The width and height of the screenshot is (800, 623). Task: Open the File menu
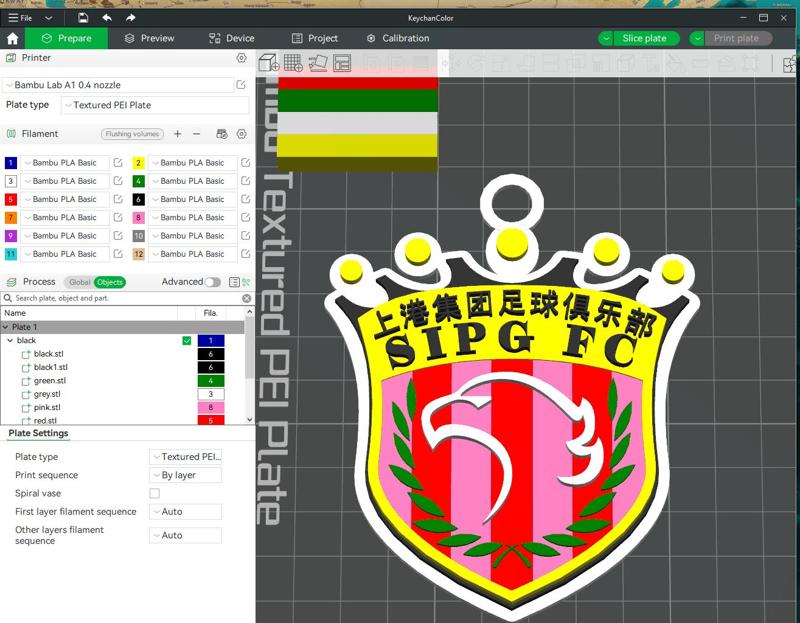point(20,18)
